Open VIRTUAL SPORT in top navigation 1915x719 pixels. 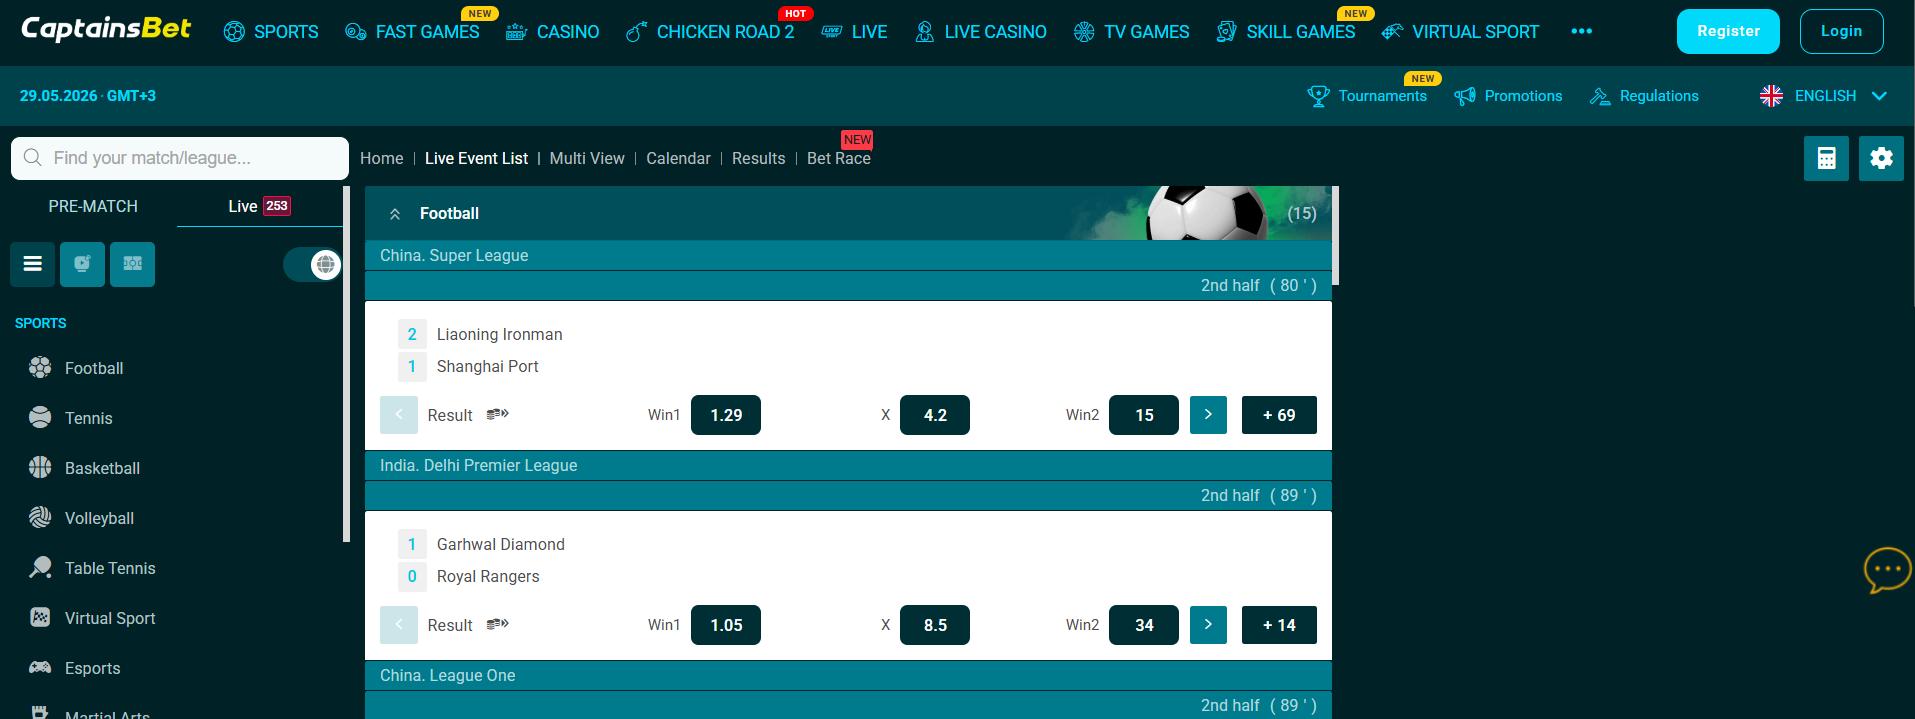tap(1460, 32)
